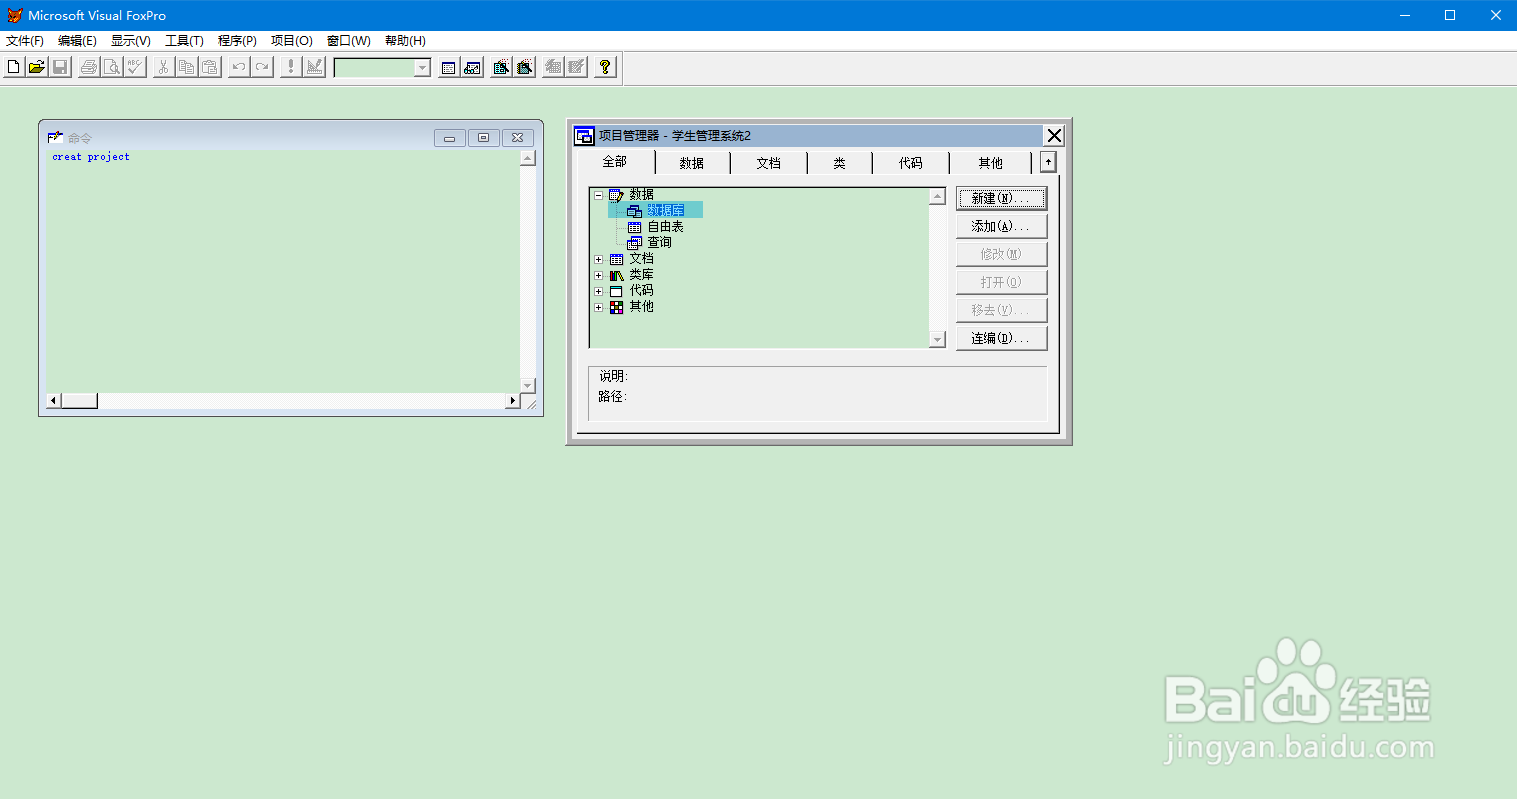This screenshot has width=1517, height=799.
Task: Open the 程序(P) menu
Action: 237,41
